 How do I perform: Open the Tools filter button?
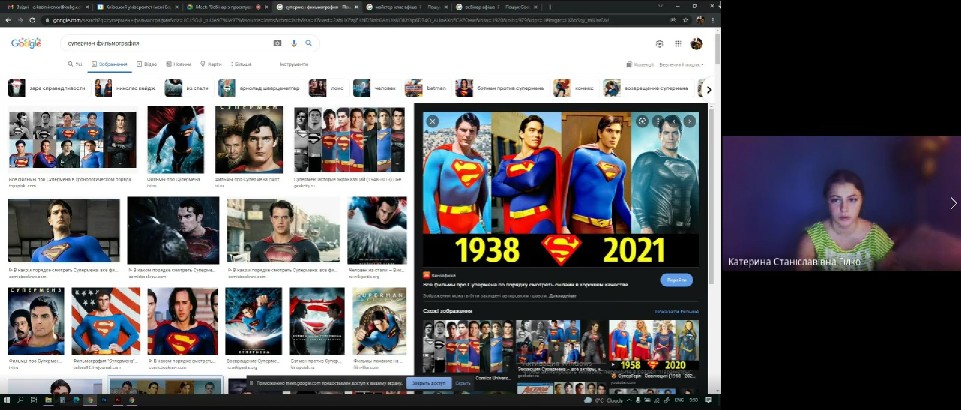click(294, 64)
